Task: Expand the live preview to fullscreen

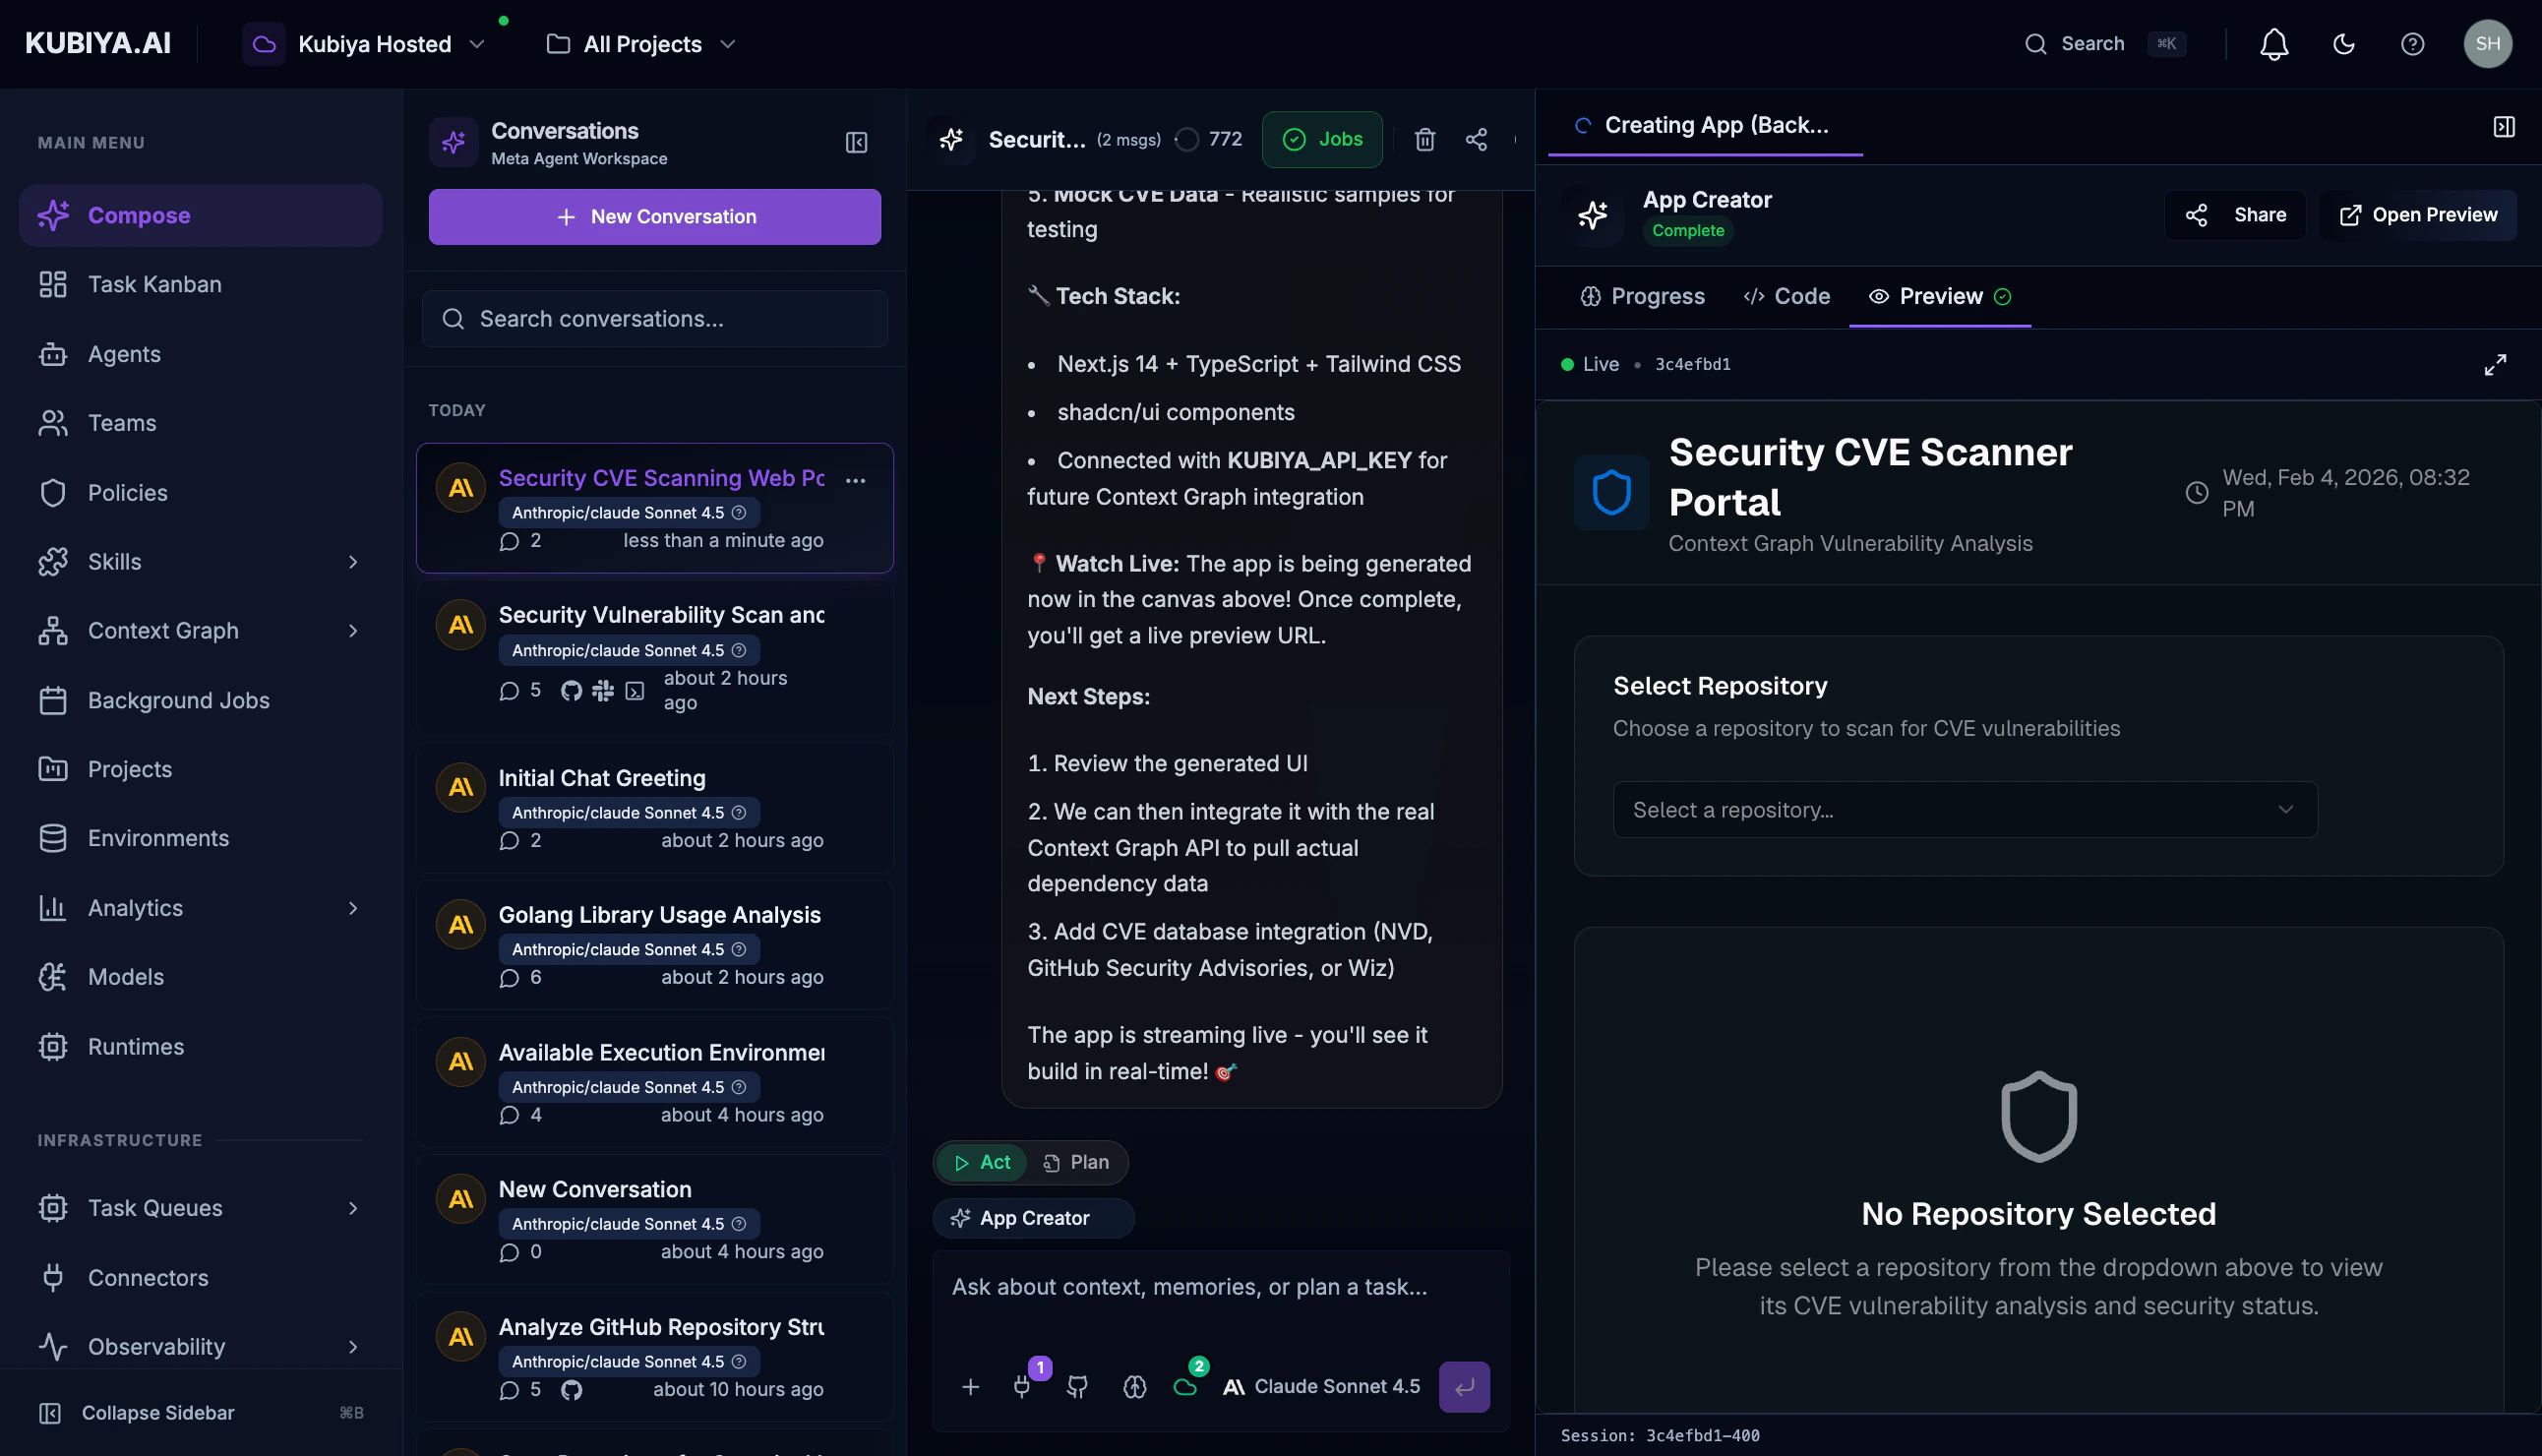Action: tap(2495, 364)
